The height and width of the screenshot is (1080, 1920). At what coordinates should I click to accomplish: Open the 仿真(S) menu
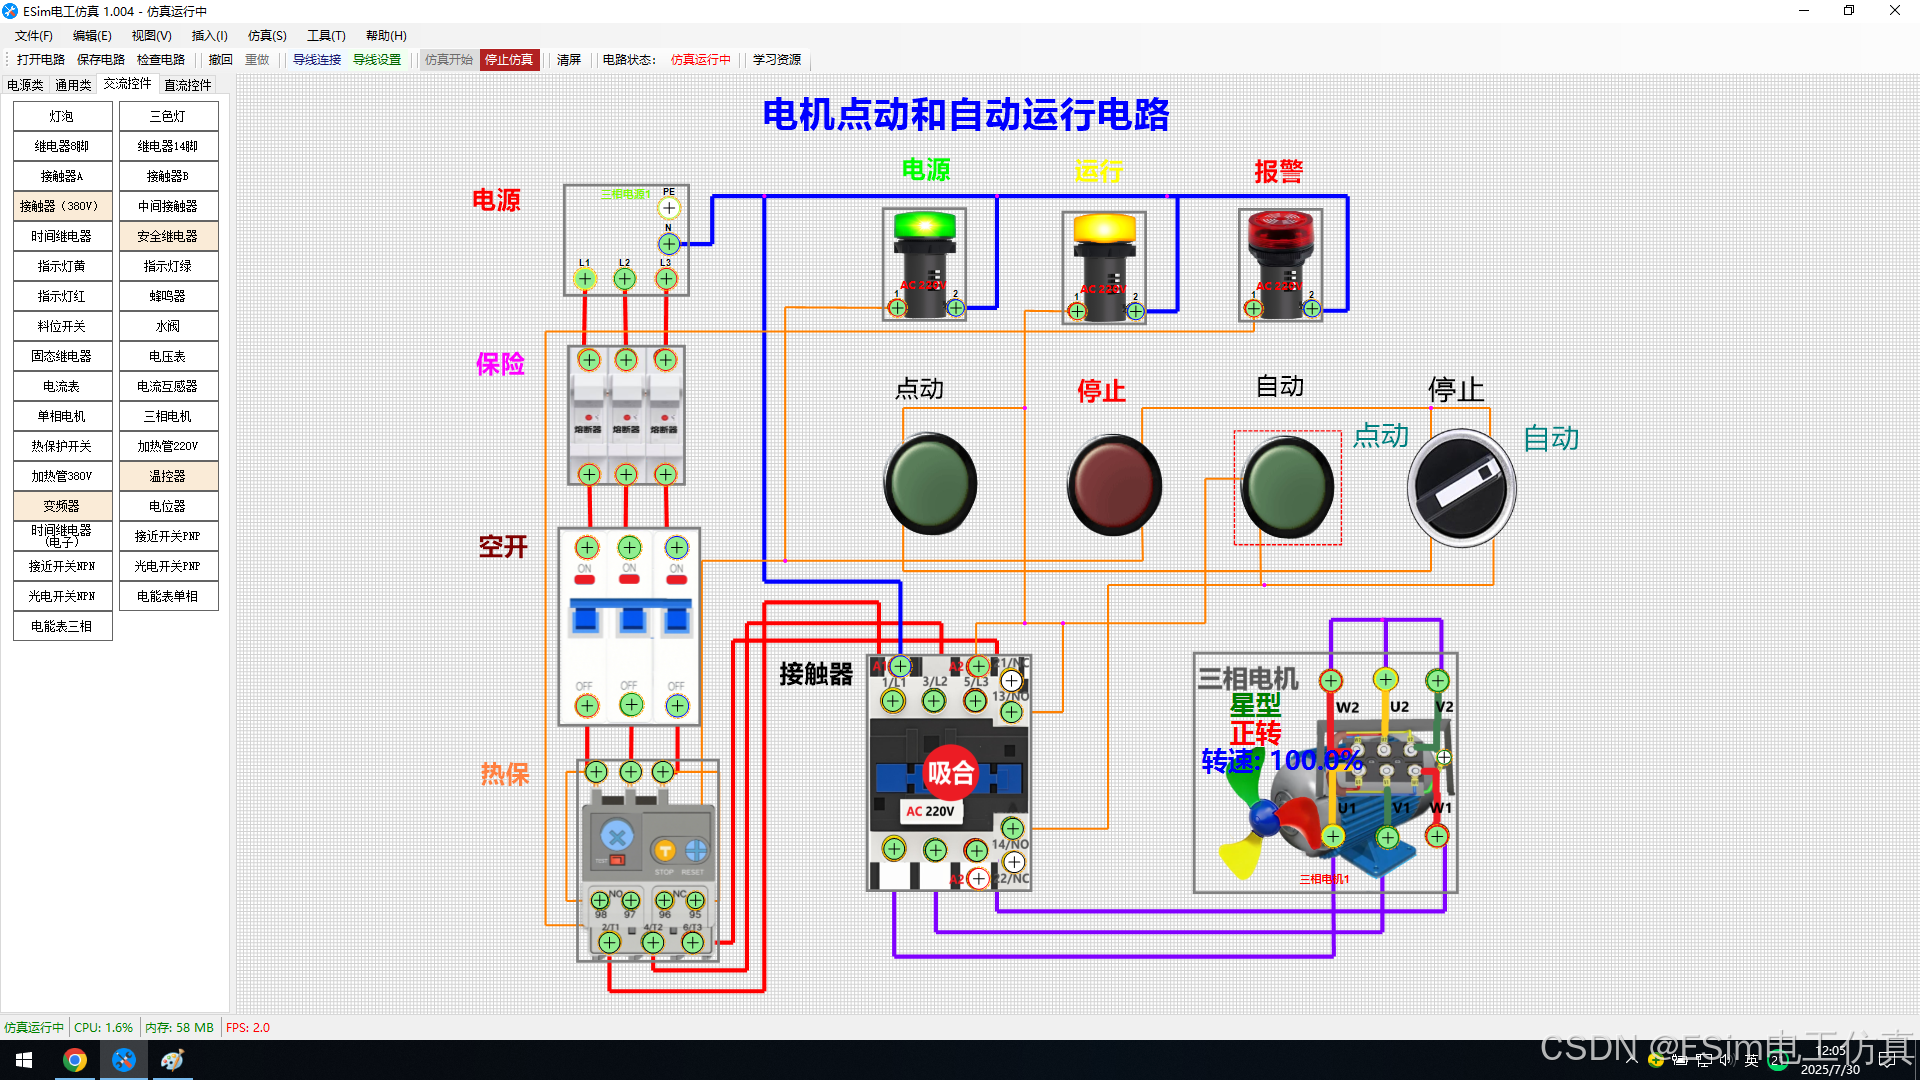267,36
